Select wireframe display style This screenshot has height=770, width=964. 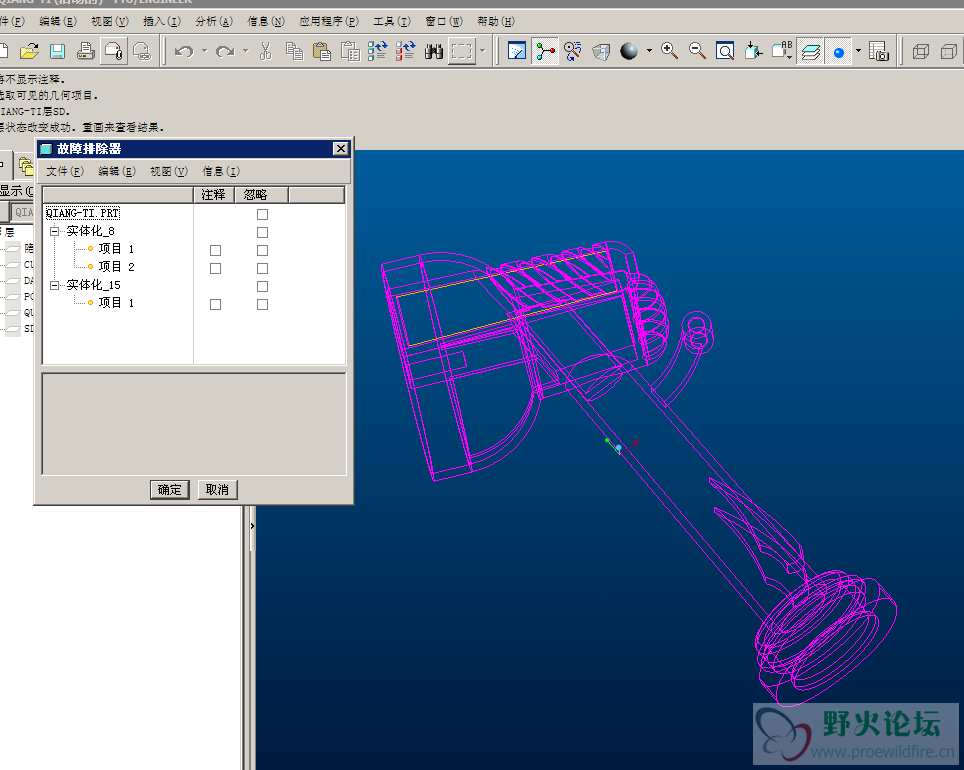(920, 51)
